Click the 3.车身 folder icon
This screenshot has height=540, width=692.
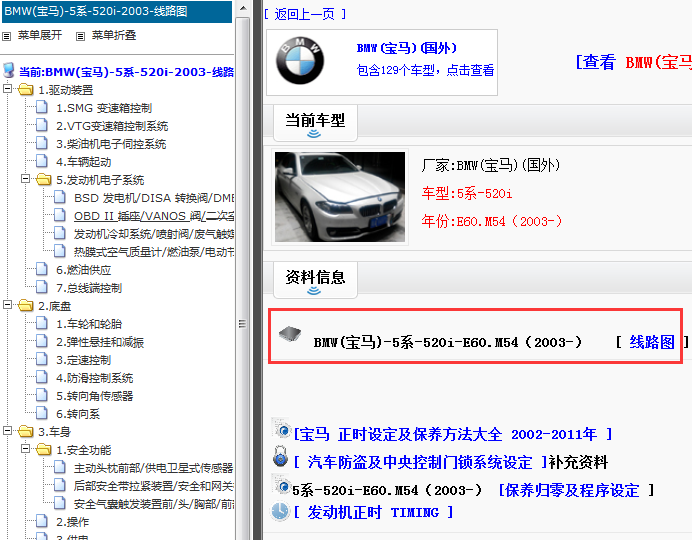[26, 431]
